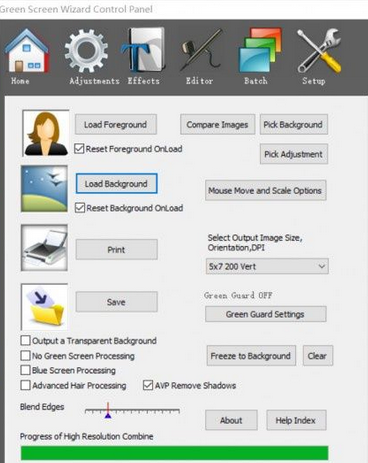Click the Save button
This screenshot has height=463, width=368.
click(116, 302)
